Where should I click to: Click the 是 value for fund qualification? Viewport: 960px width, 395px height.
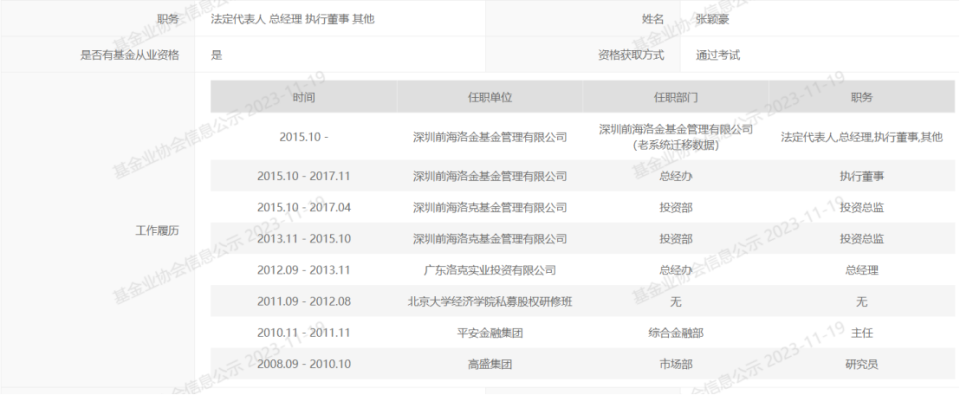pos(217,55)
